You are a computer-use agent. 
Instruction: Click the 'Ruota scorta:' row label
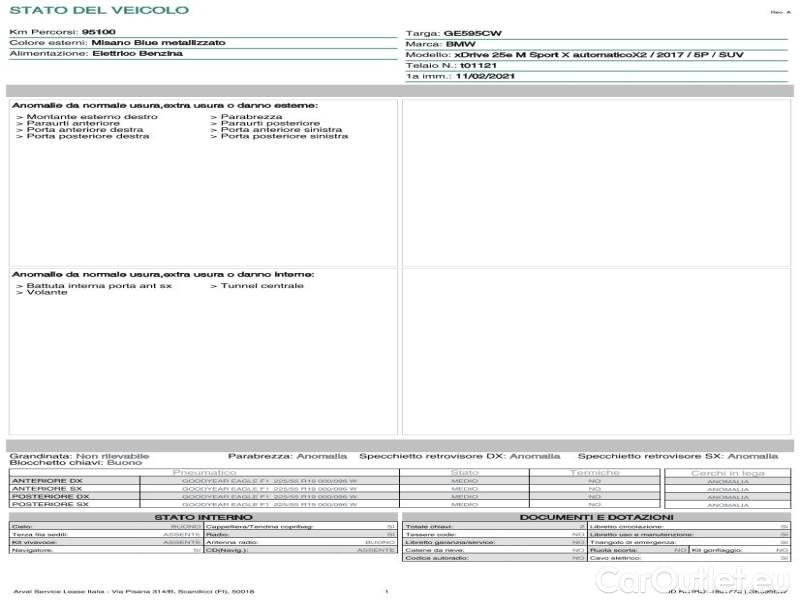pyautogui.click(x=614, y=550)
